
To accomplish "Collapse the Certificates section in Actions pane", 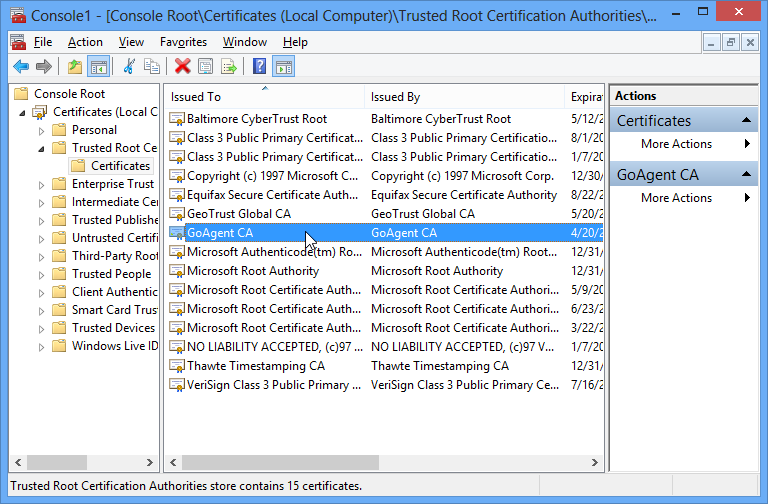I will tap(746, 120).
